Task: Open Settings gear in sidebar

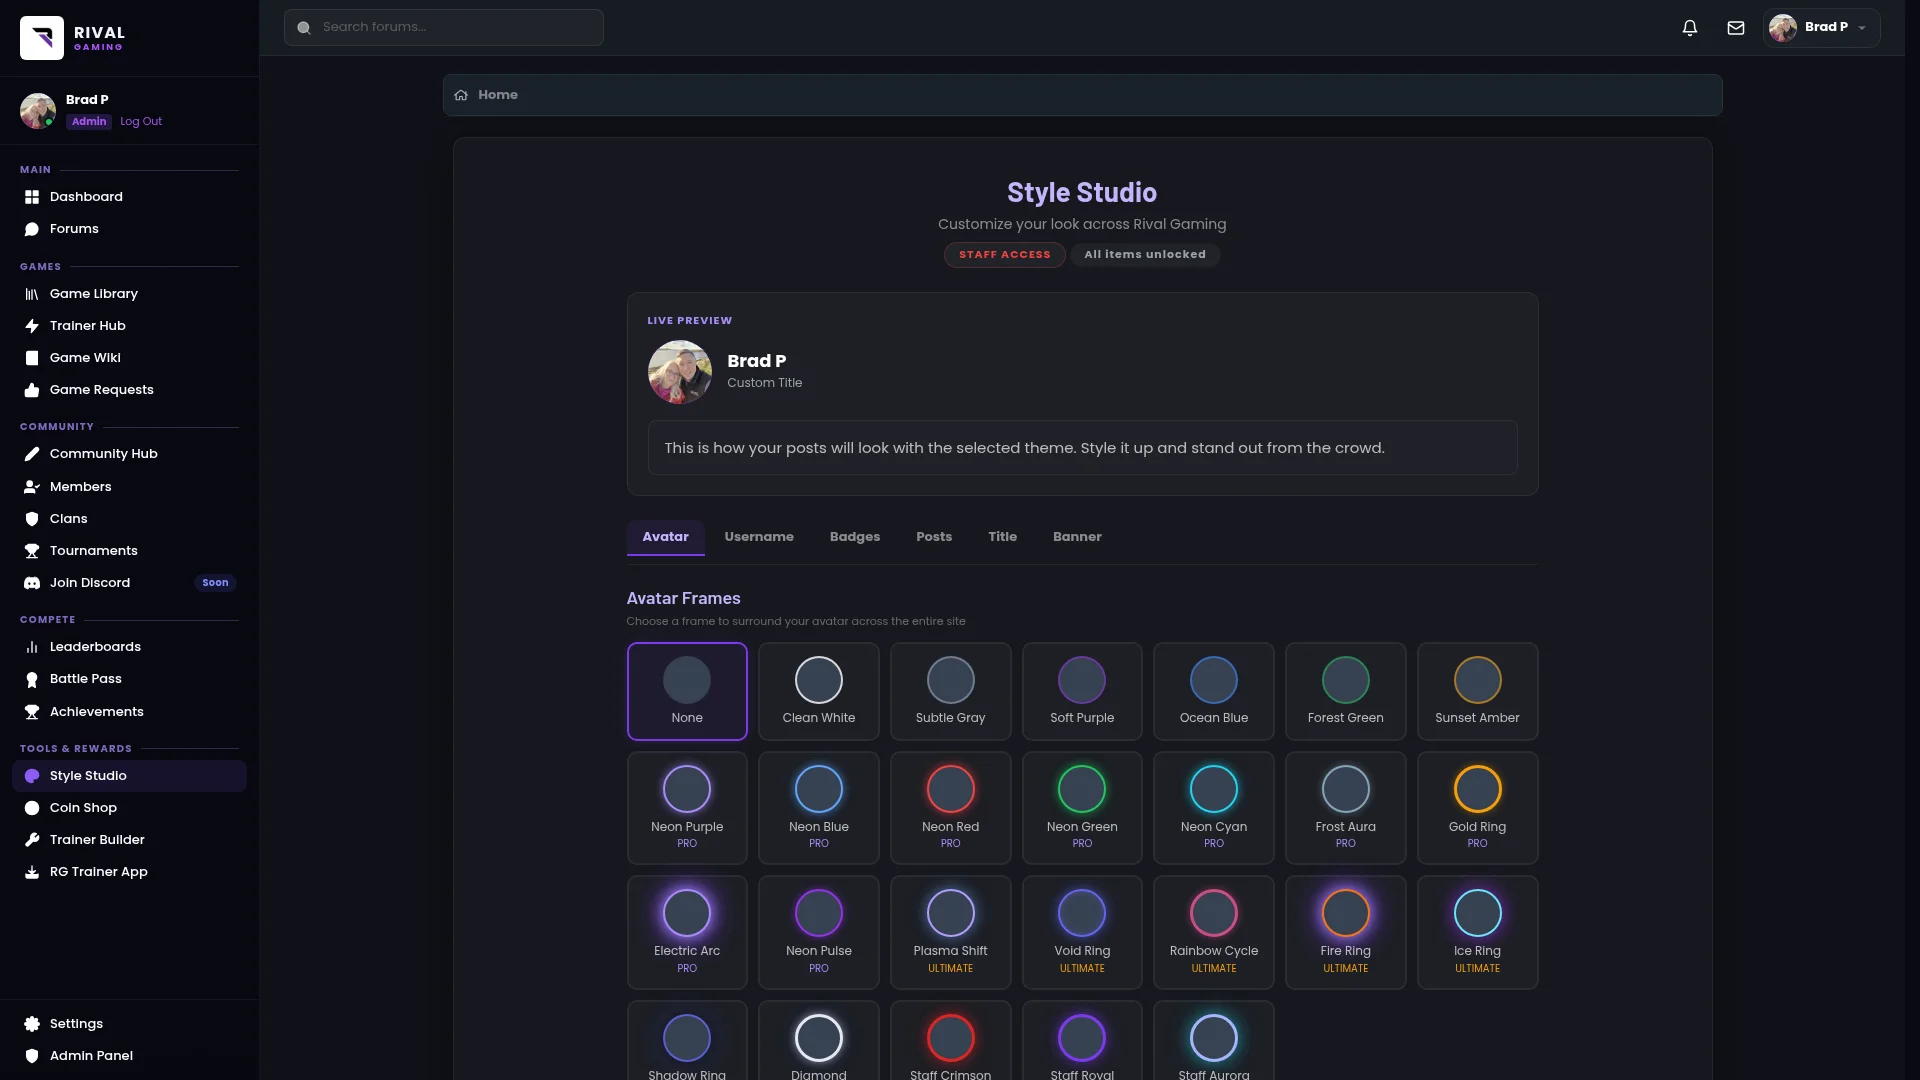Action: click(32, 1024)
